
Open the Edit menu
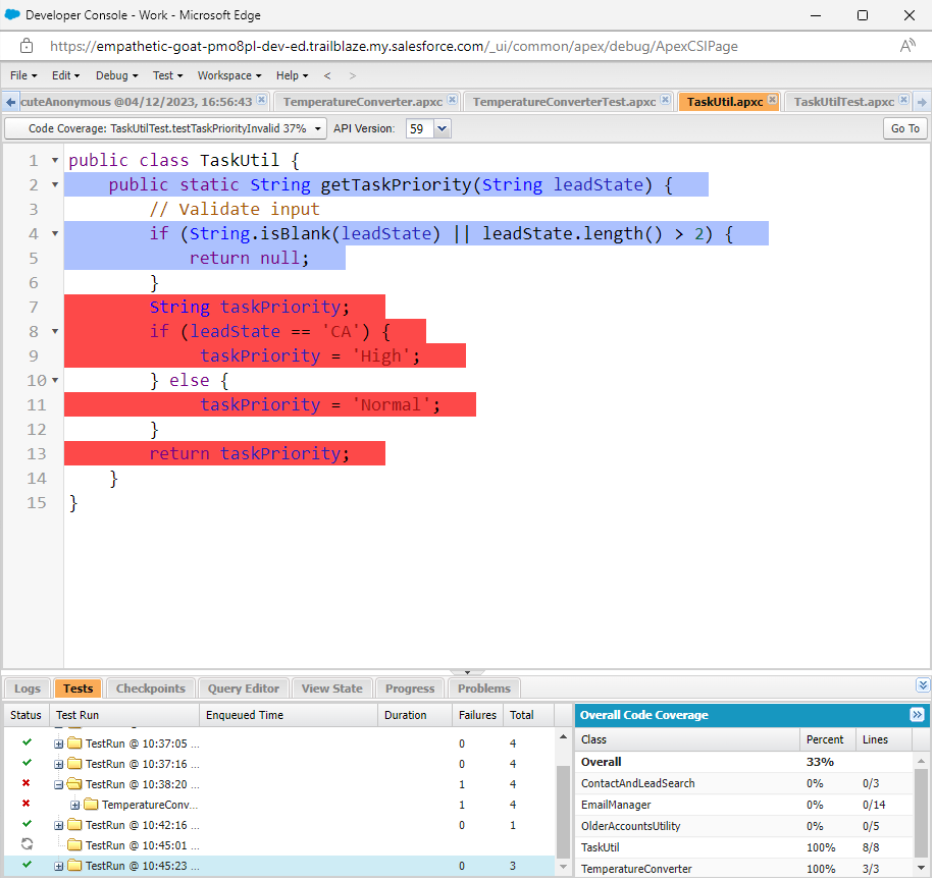[x=65, y=75]
